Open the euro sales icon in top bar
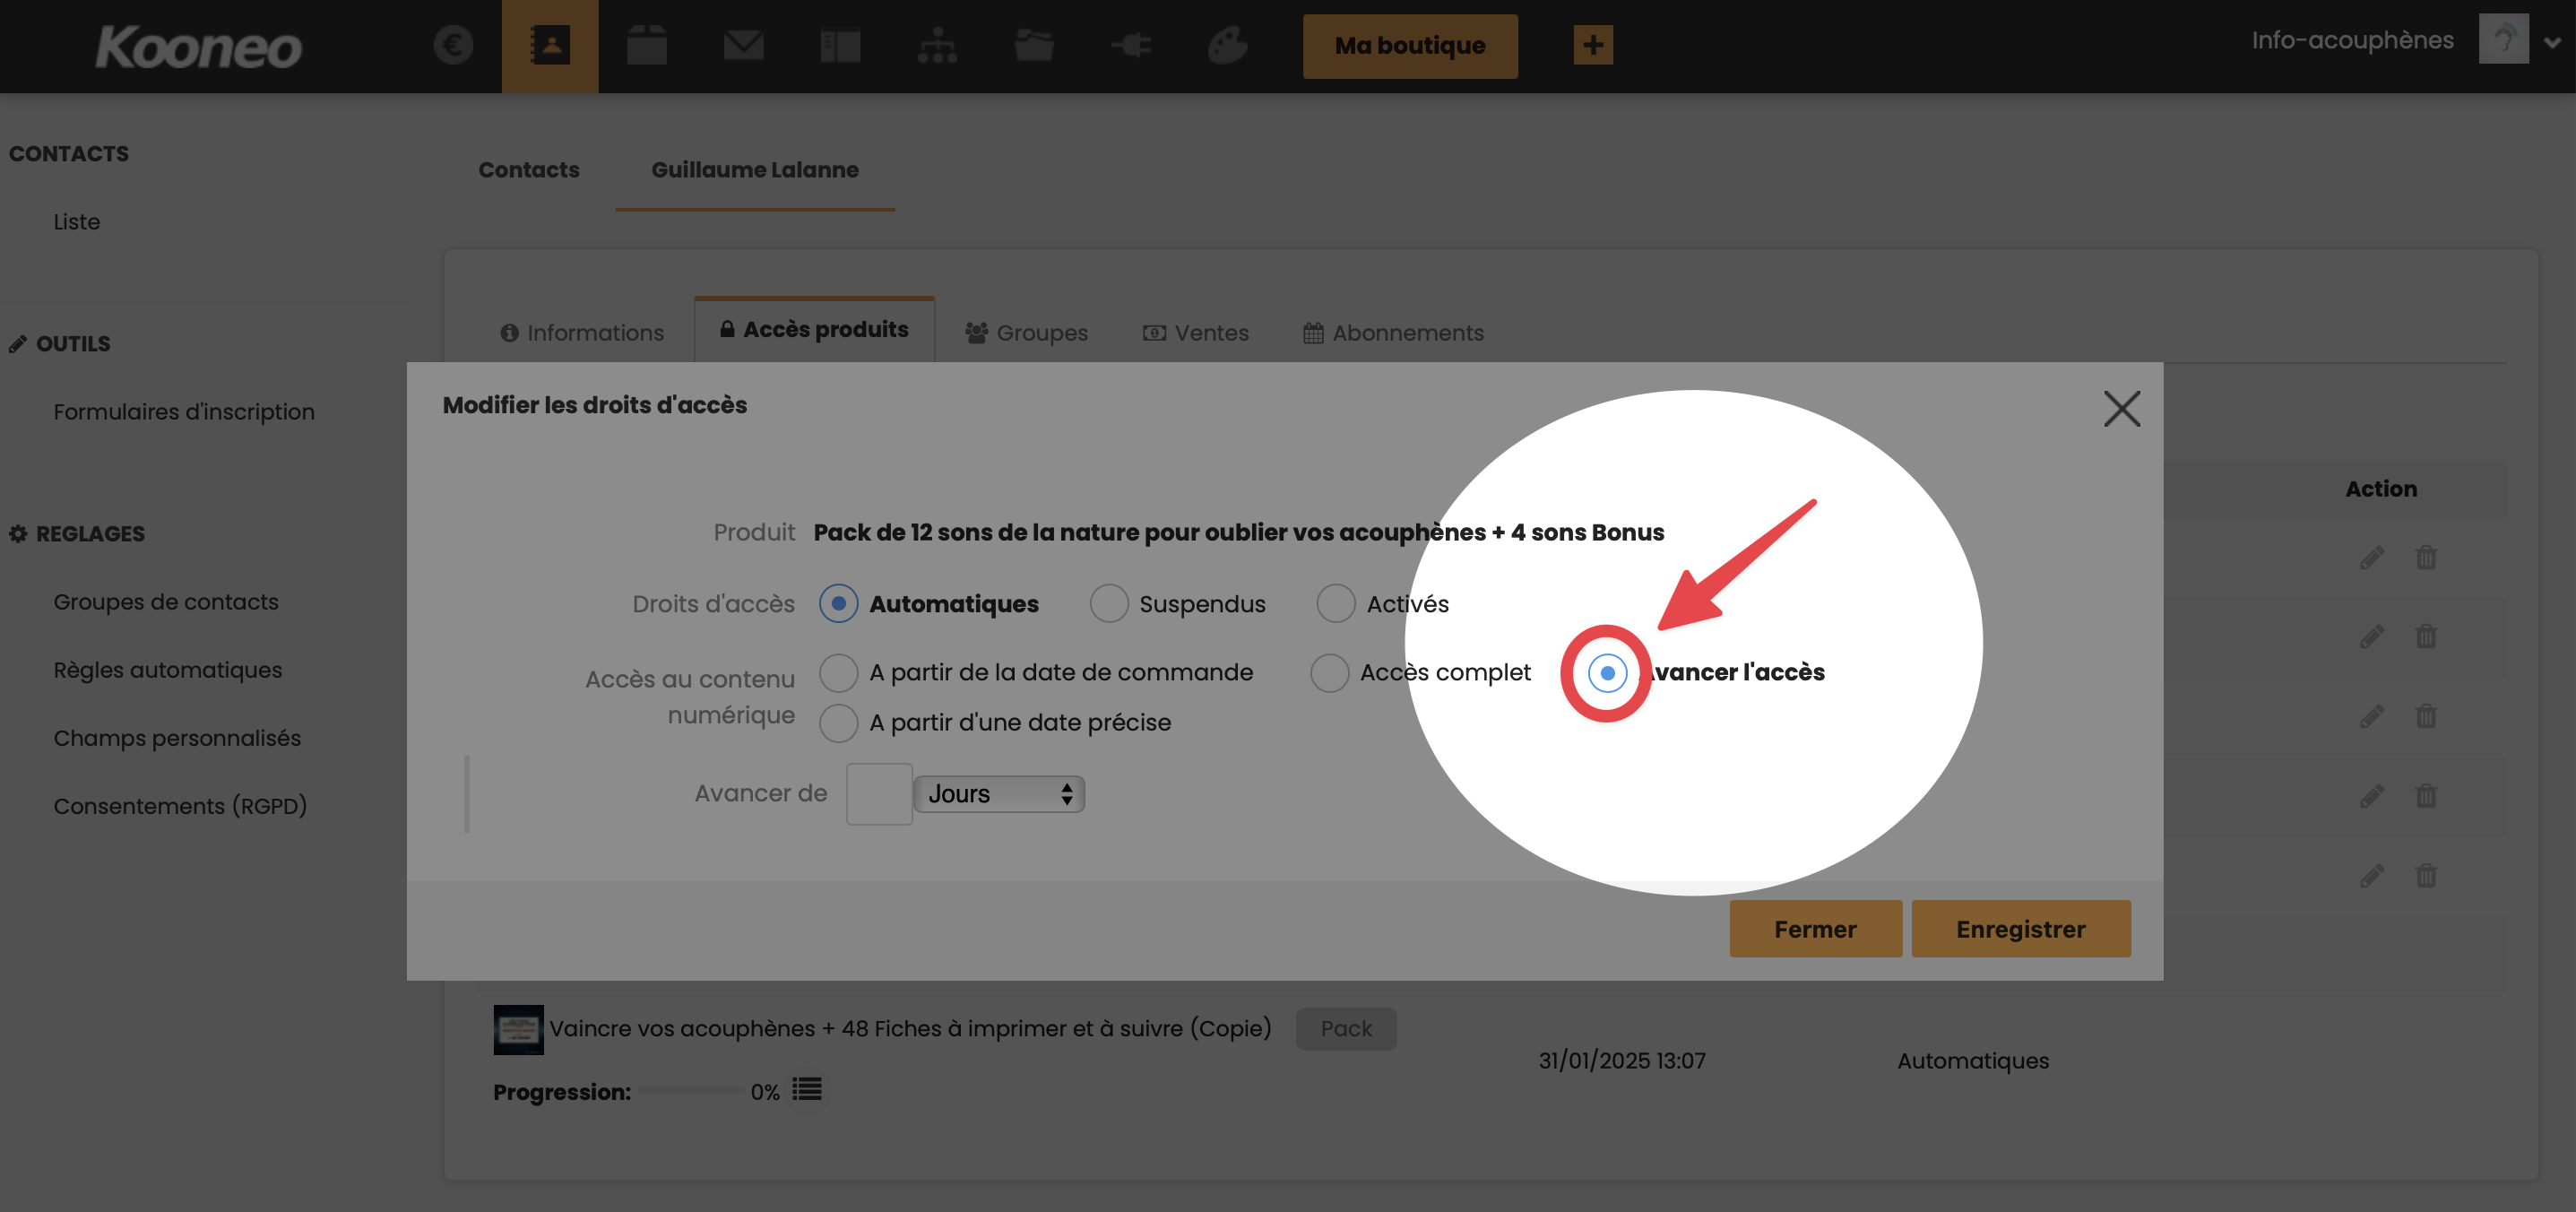The height and width of the screenshot is (1212, 2576). (453, 45)
